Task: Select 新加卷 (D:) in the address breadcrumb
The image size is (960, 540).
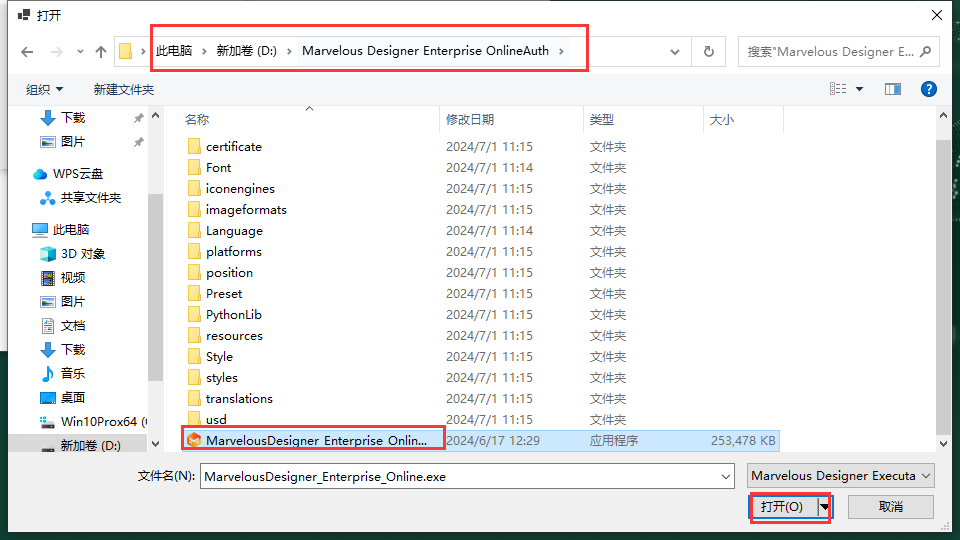Action: click(x=247, y=51)
